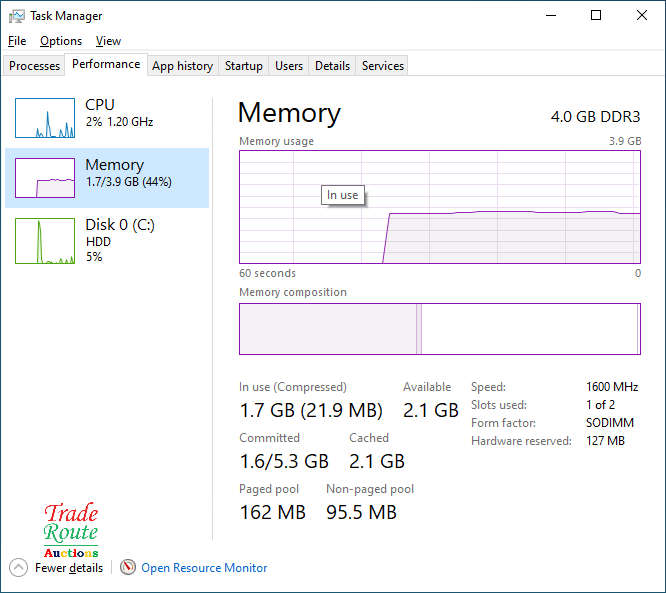Click the Resource Monitor gauge icon

(128, 568)
